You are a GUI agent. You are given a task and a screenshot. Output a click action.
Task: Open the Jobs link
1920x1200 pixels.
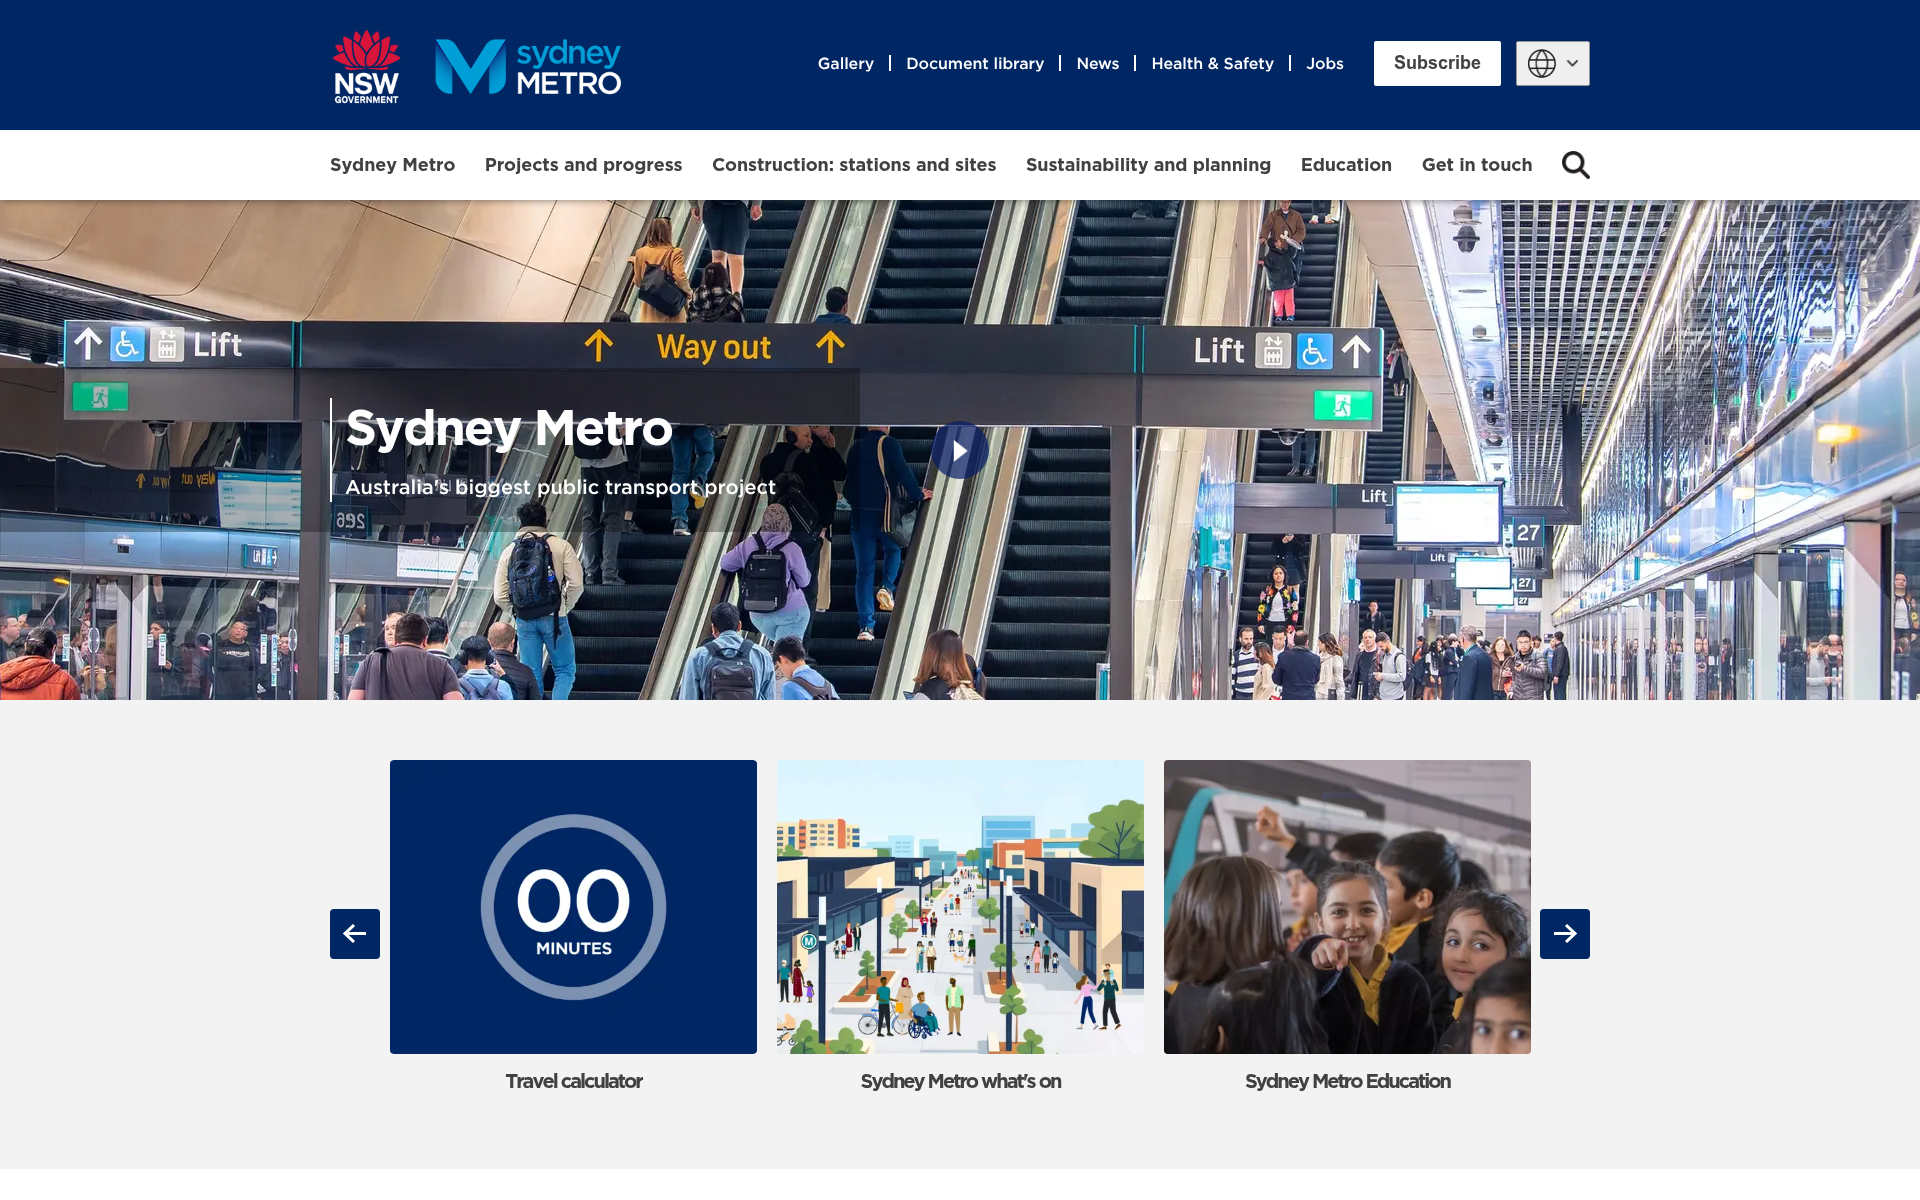(x=1324, y=63)
